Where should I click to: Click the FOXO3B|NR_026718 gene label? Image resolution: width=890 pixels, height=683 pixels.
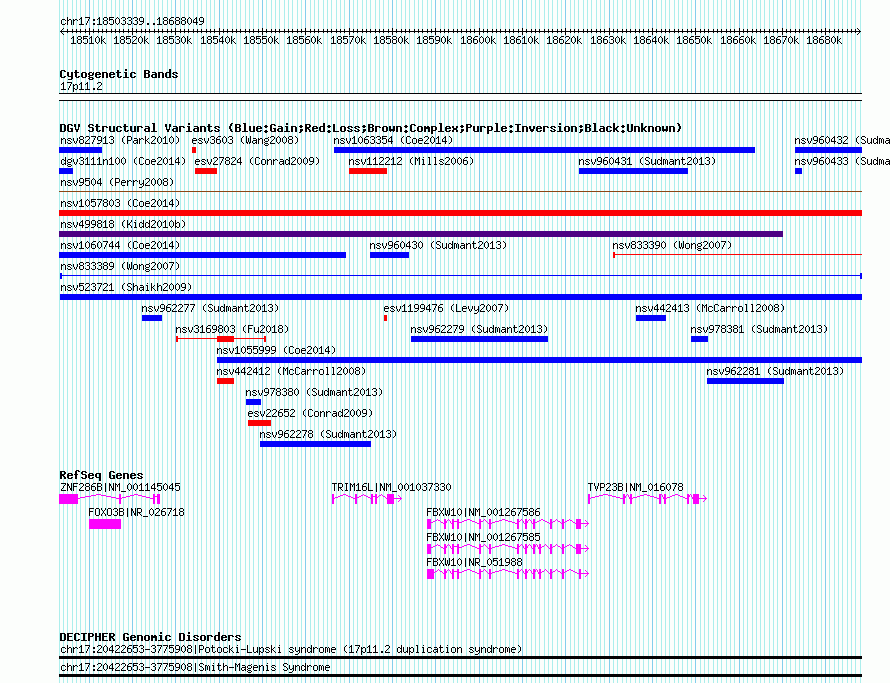[136, 512]
